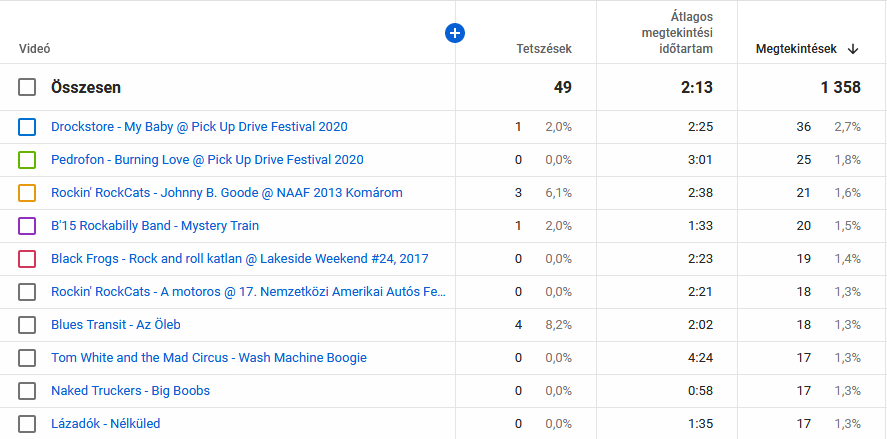Screen dimensions: 887x439
Task: Click the blue plus add-metric icon
Action: [455, 33]
